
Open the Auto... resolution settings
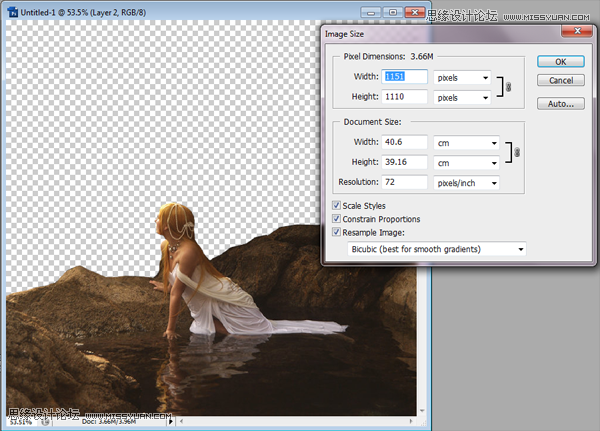click(x=561, y=104)
